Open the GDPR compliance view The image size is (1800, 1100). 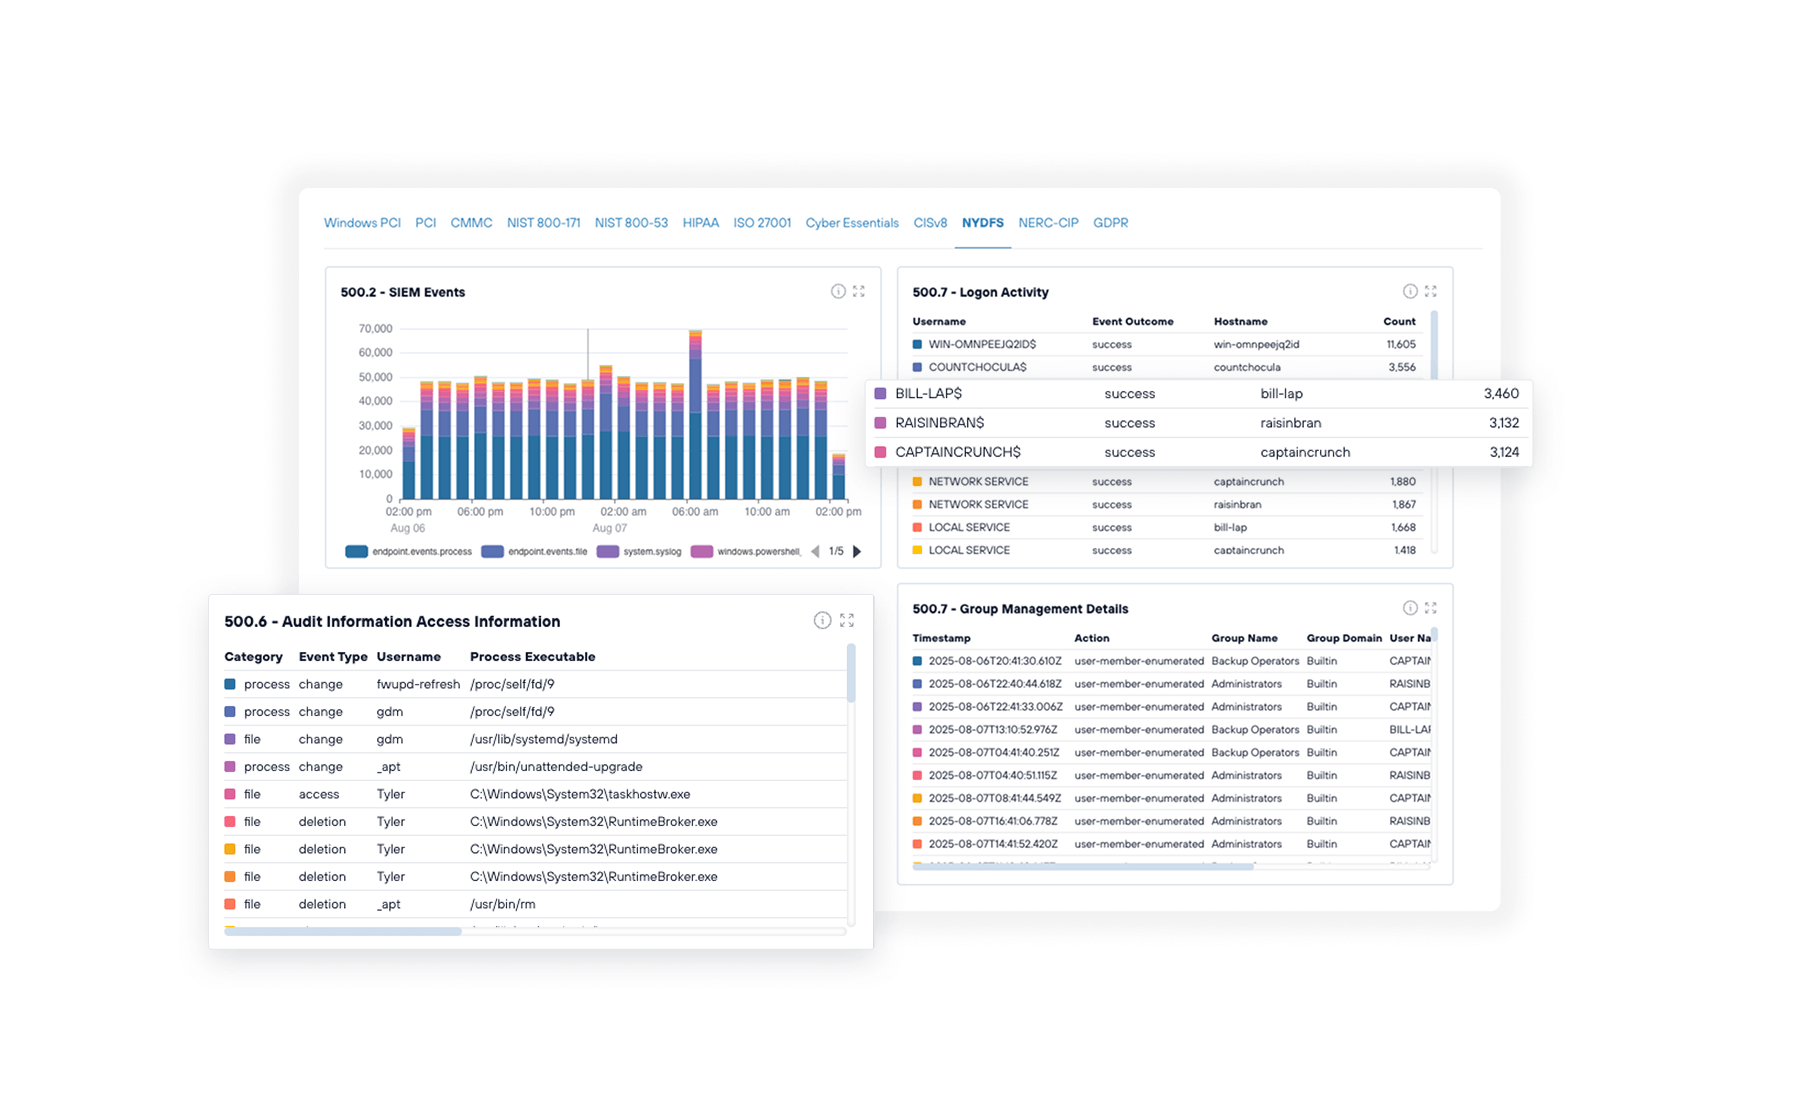pyautogui.click(x=1111, y=223)
